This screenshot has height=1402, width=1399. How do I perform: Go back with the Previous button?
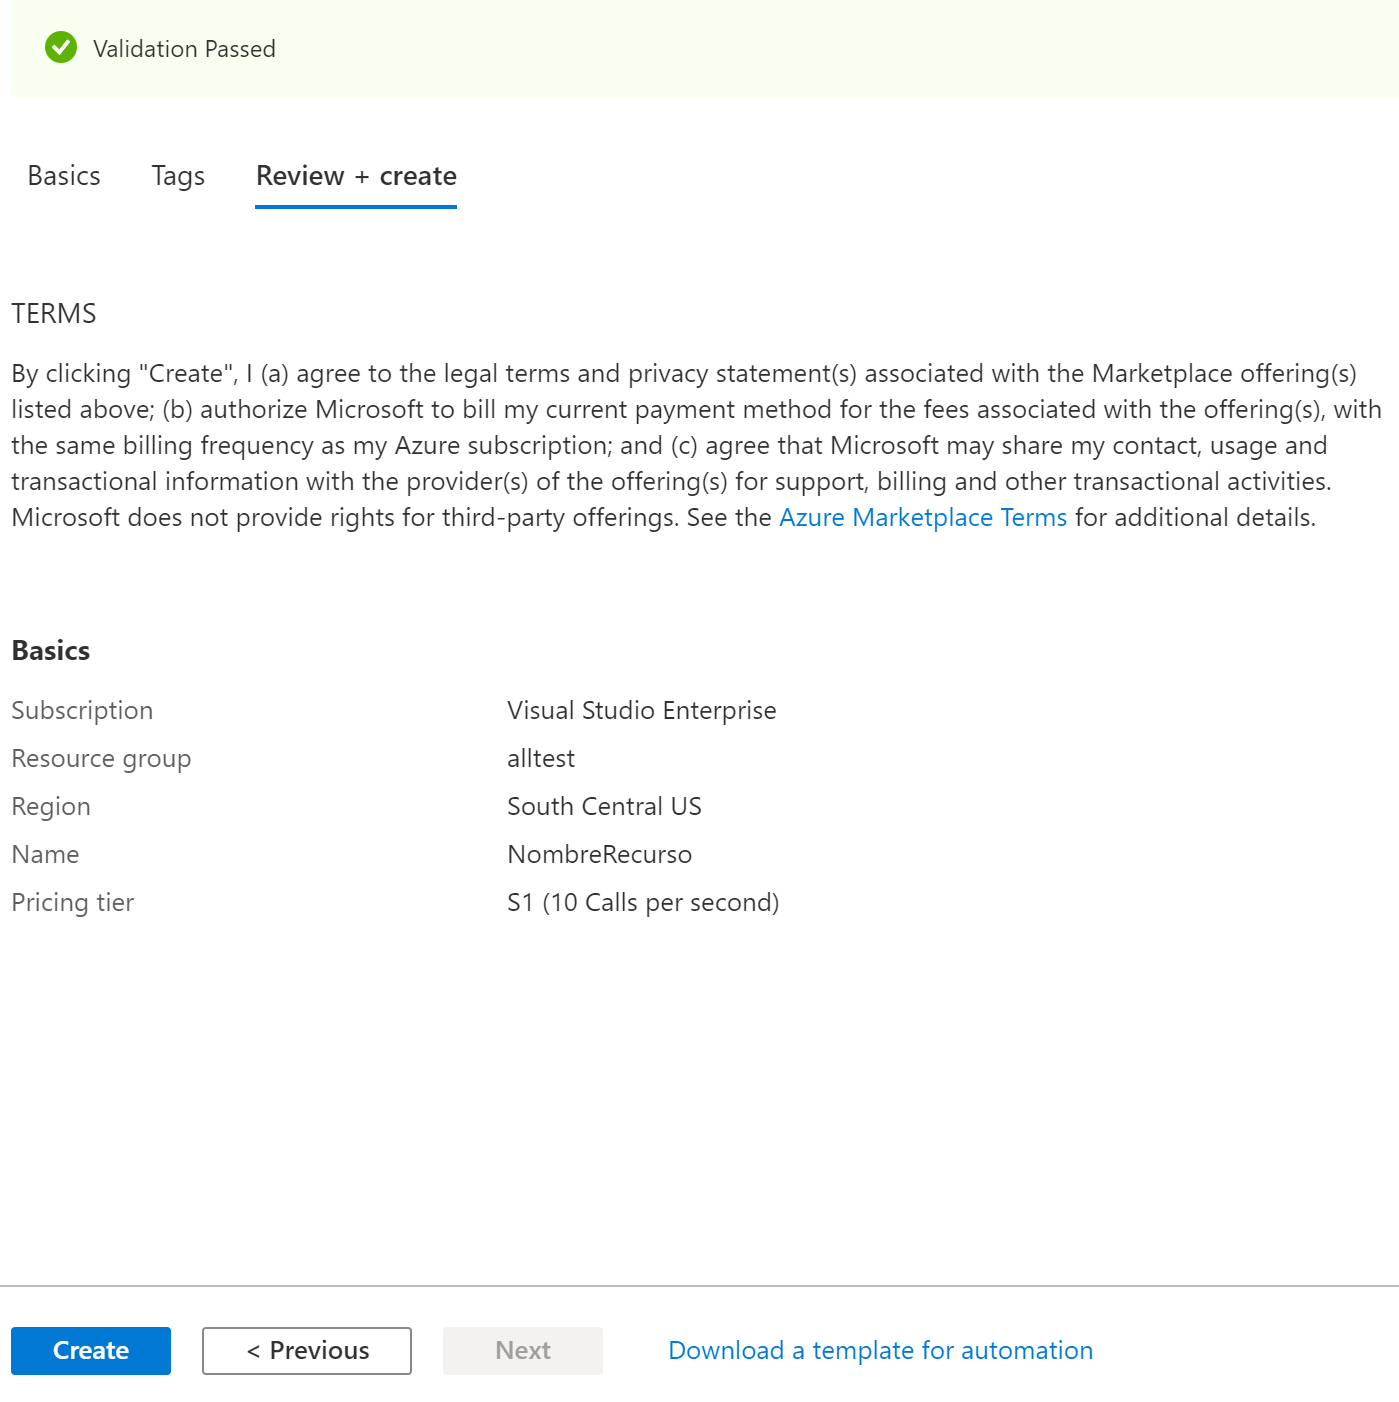307,1350
